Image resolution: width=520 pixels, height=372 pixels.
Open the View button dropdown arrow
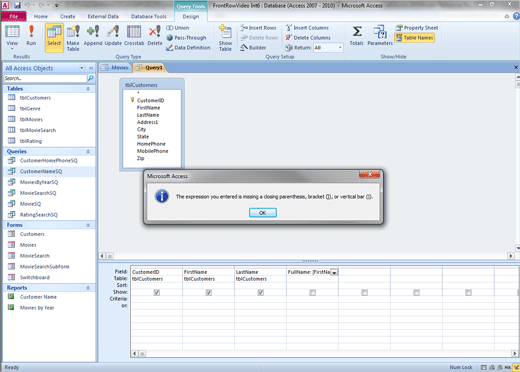pos(12,49)
